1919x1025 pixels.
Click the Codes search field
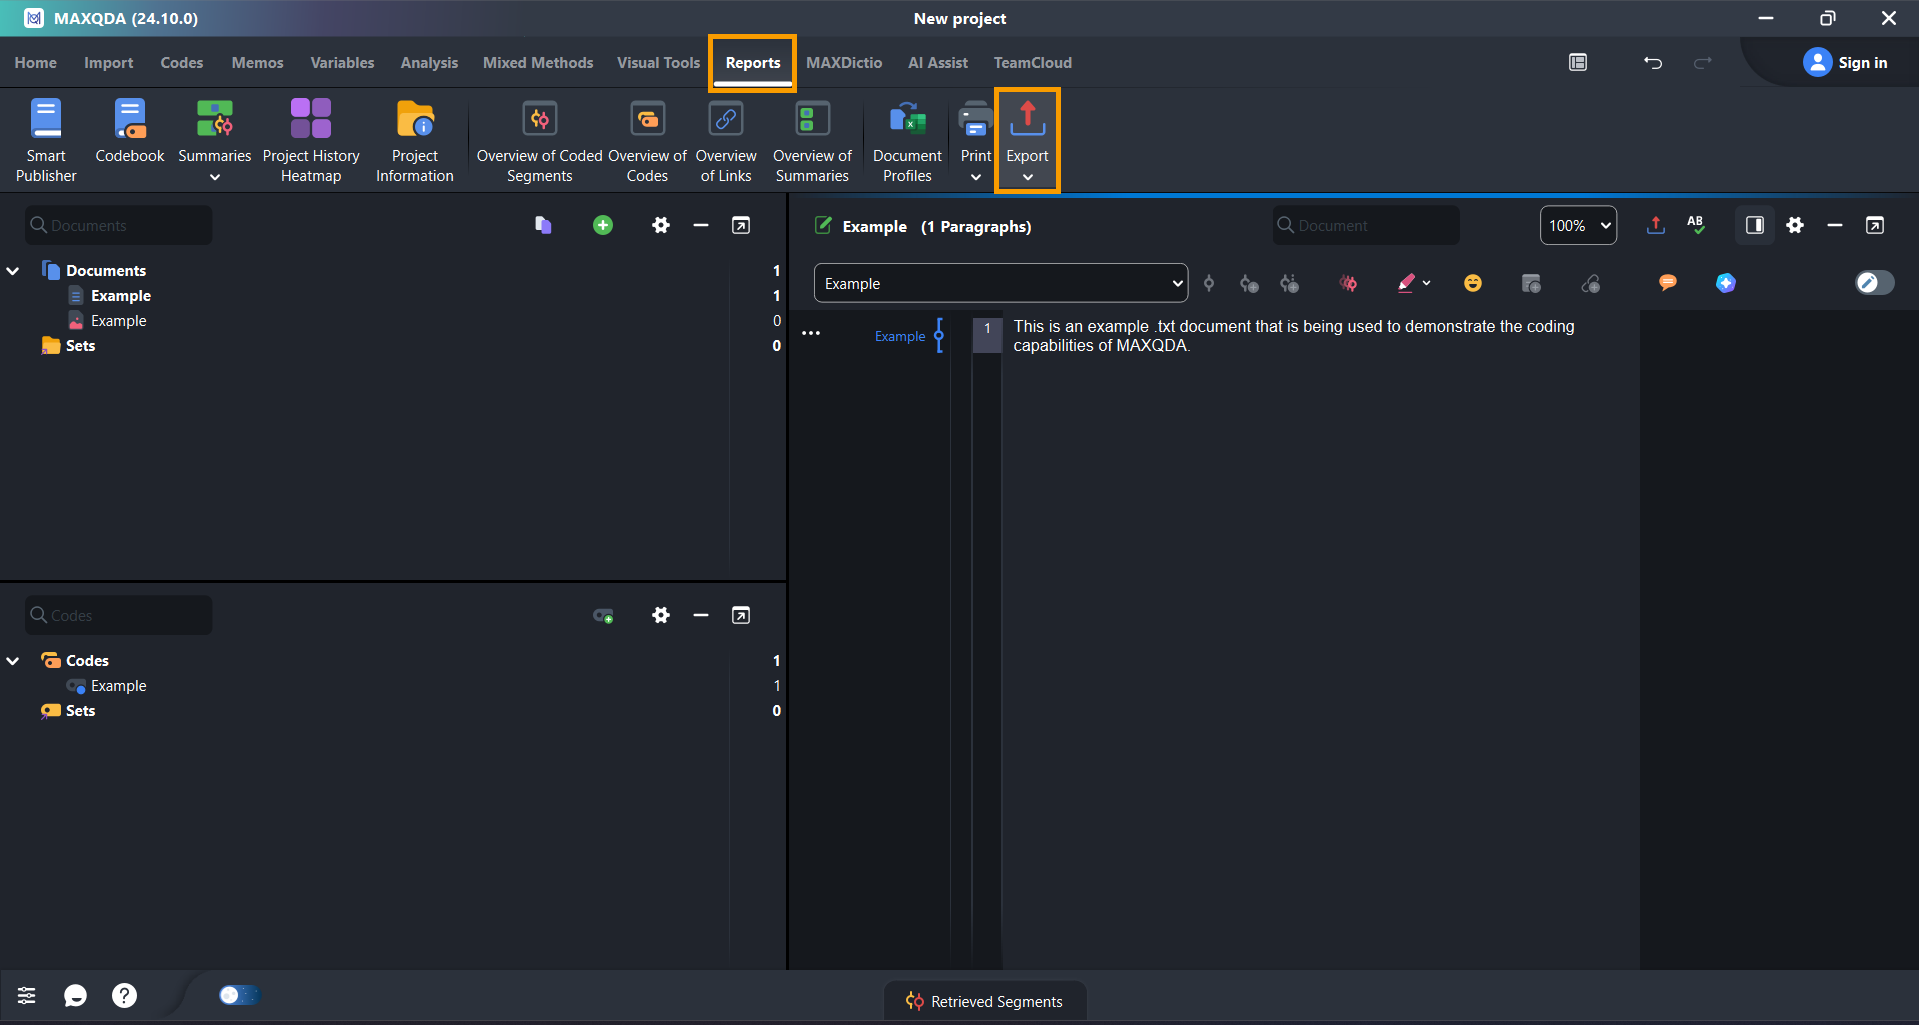[x=120, y=616]
